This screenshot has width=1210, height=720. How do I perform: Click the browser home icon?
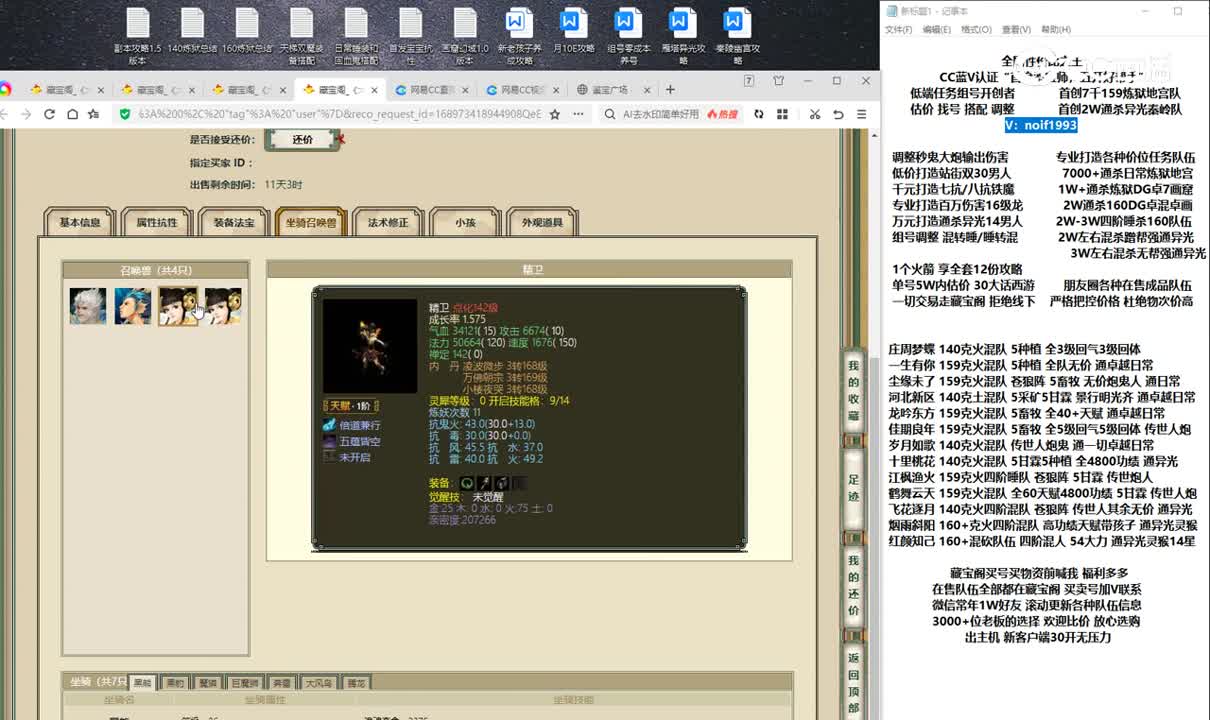point(72,114)
